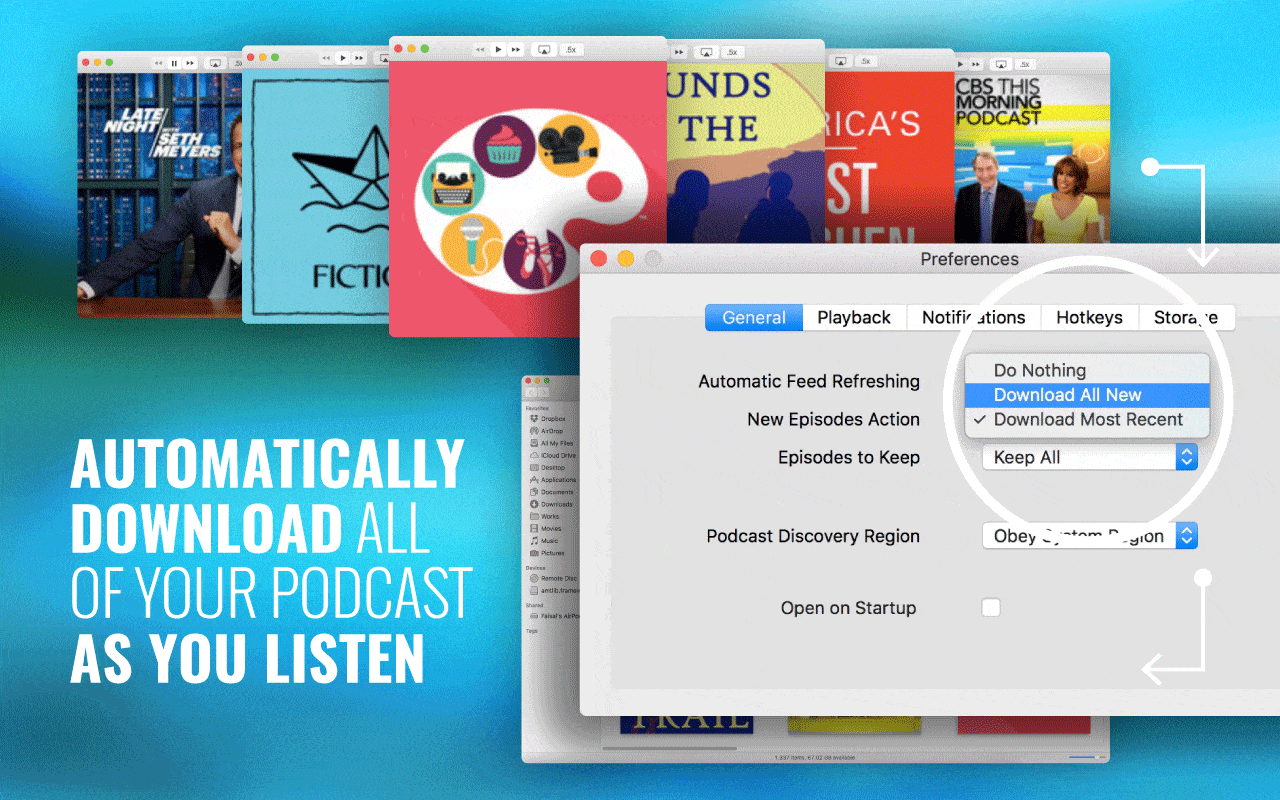Open Movies in the Finder sidebar
Image resolution: width=1280 pixels, height=800 pixels.
tap(544, 528)
